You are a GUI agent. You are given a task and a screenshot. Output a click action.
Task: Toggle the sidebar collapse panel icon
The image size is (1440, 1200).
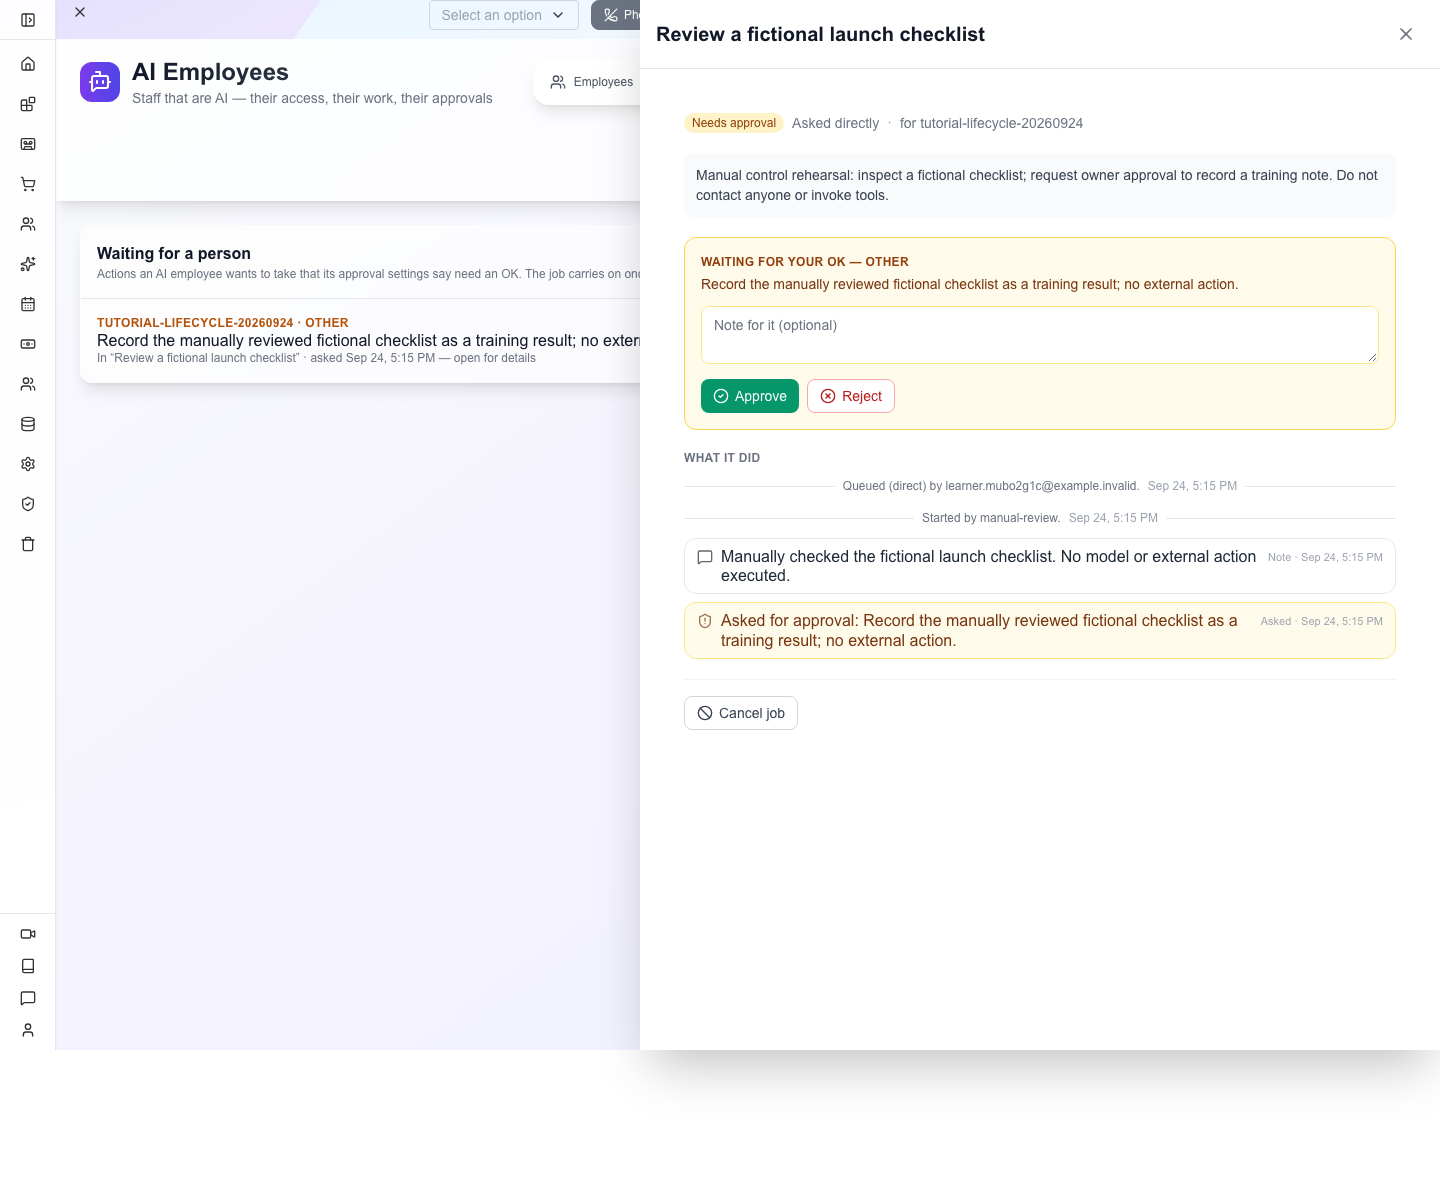pyautogui.click(x=28, y=20)
